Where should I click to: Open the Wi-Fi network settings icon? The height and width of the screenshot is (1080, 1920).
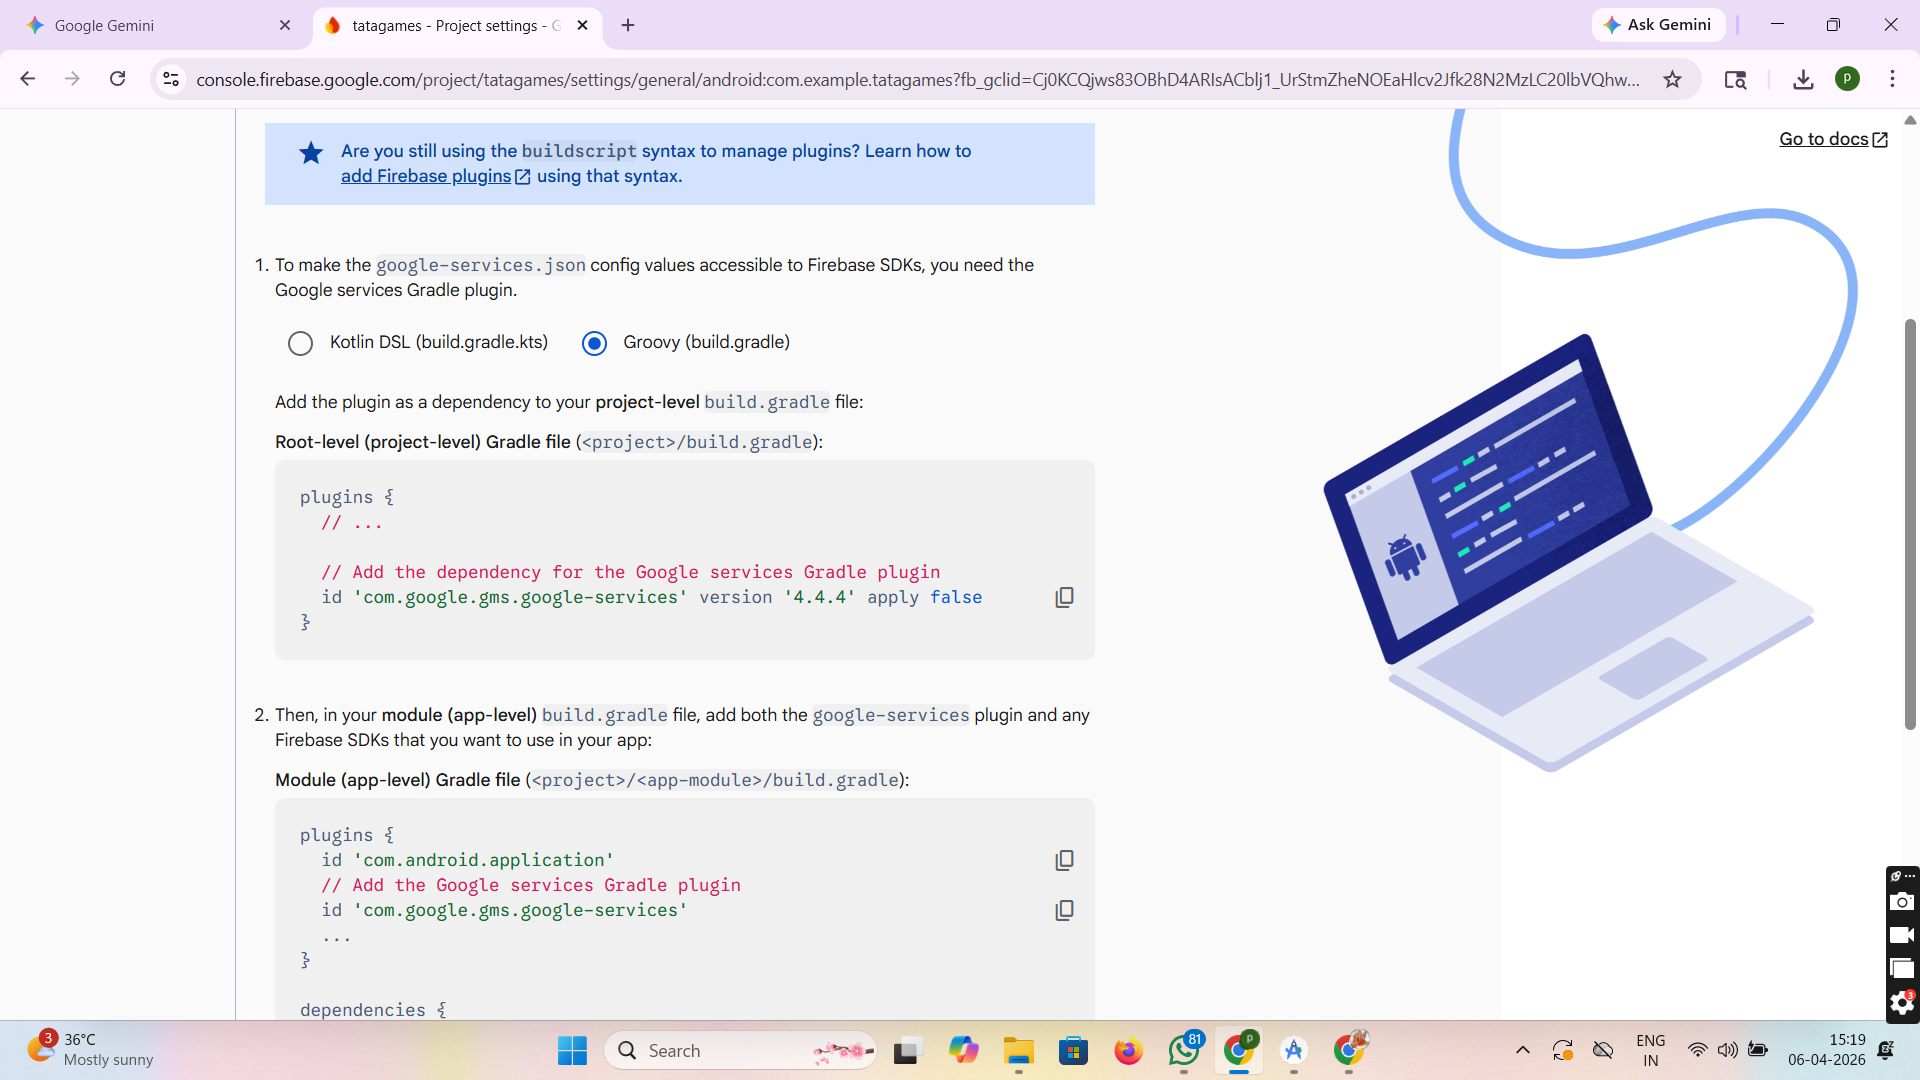tap(1697, 1050)
